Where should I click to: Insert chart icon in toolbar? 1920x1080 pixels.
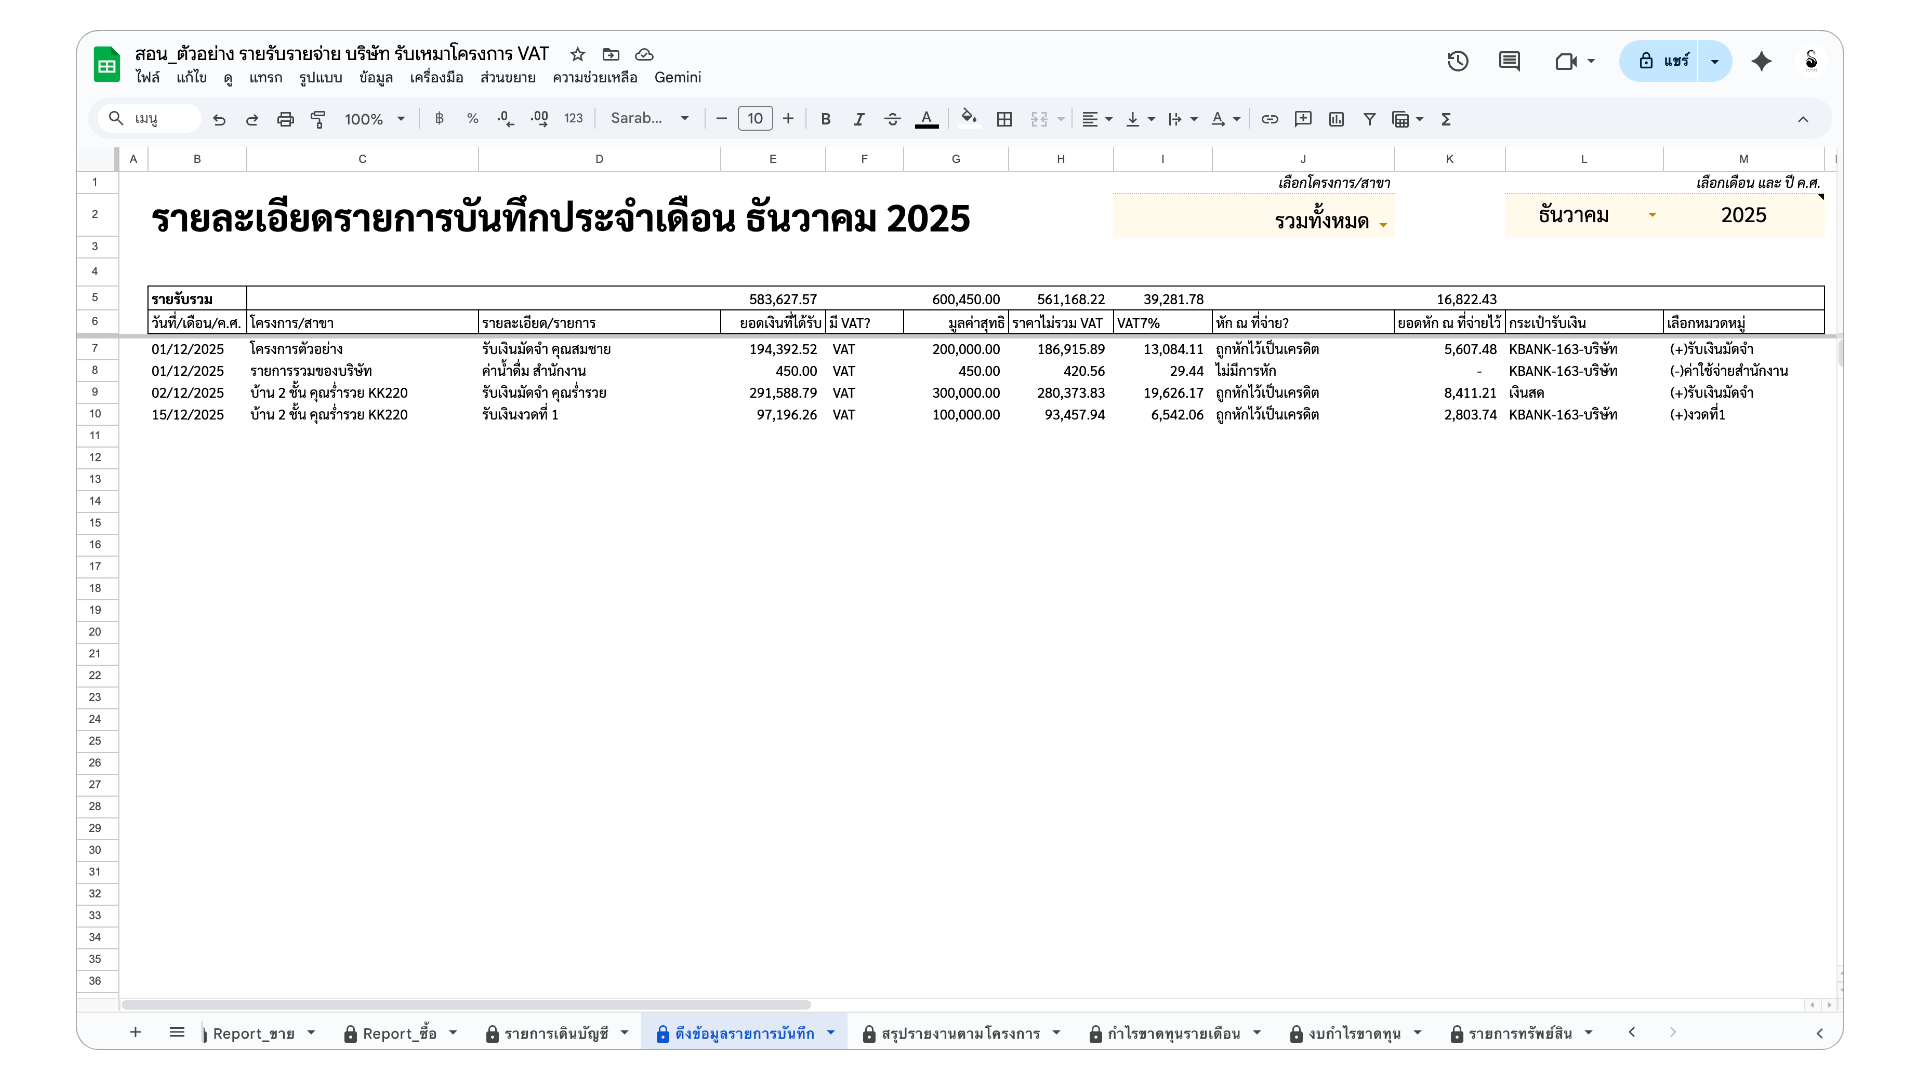coord(1337,119)
